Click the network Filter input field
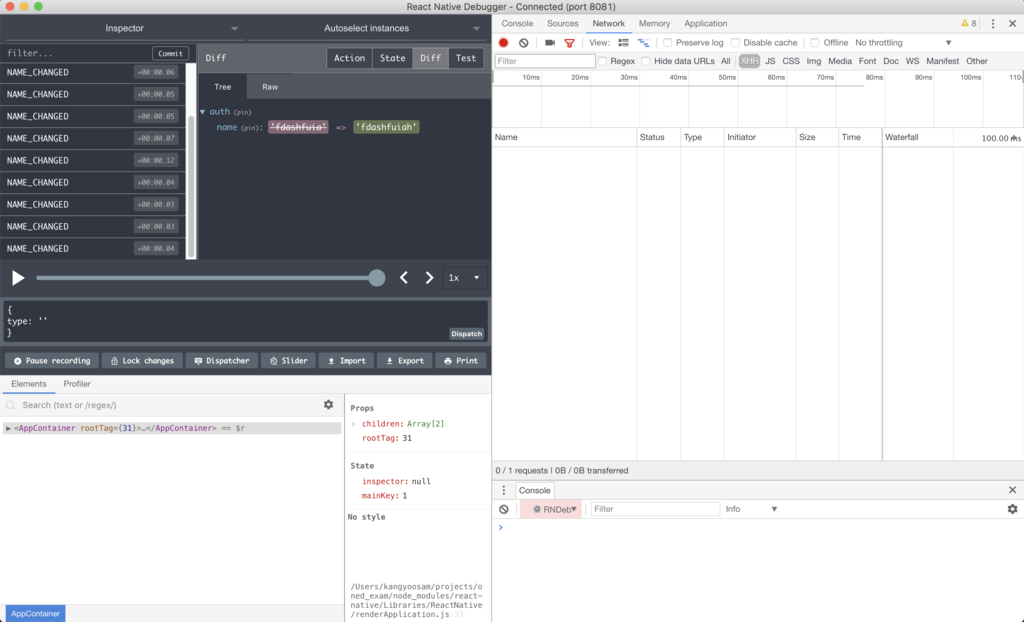Screen dimensions: 1024x622 [x=545, y=61]
